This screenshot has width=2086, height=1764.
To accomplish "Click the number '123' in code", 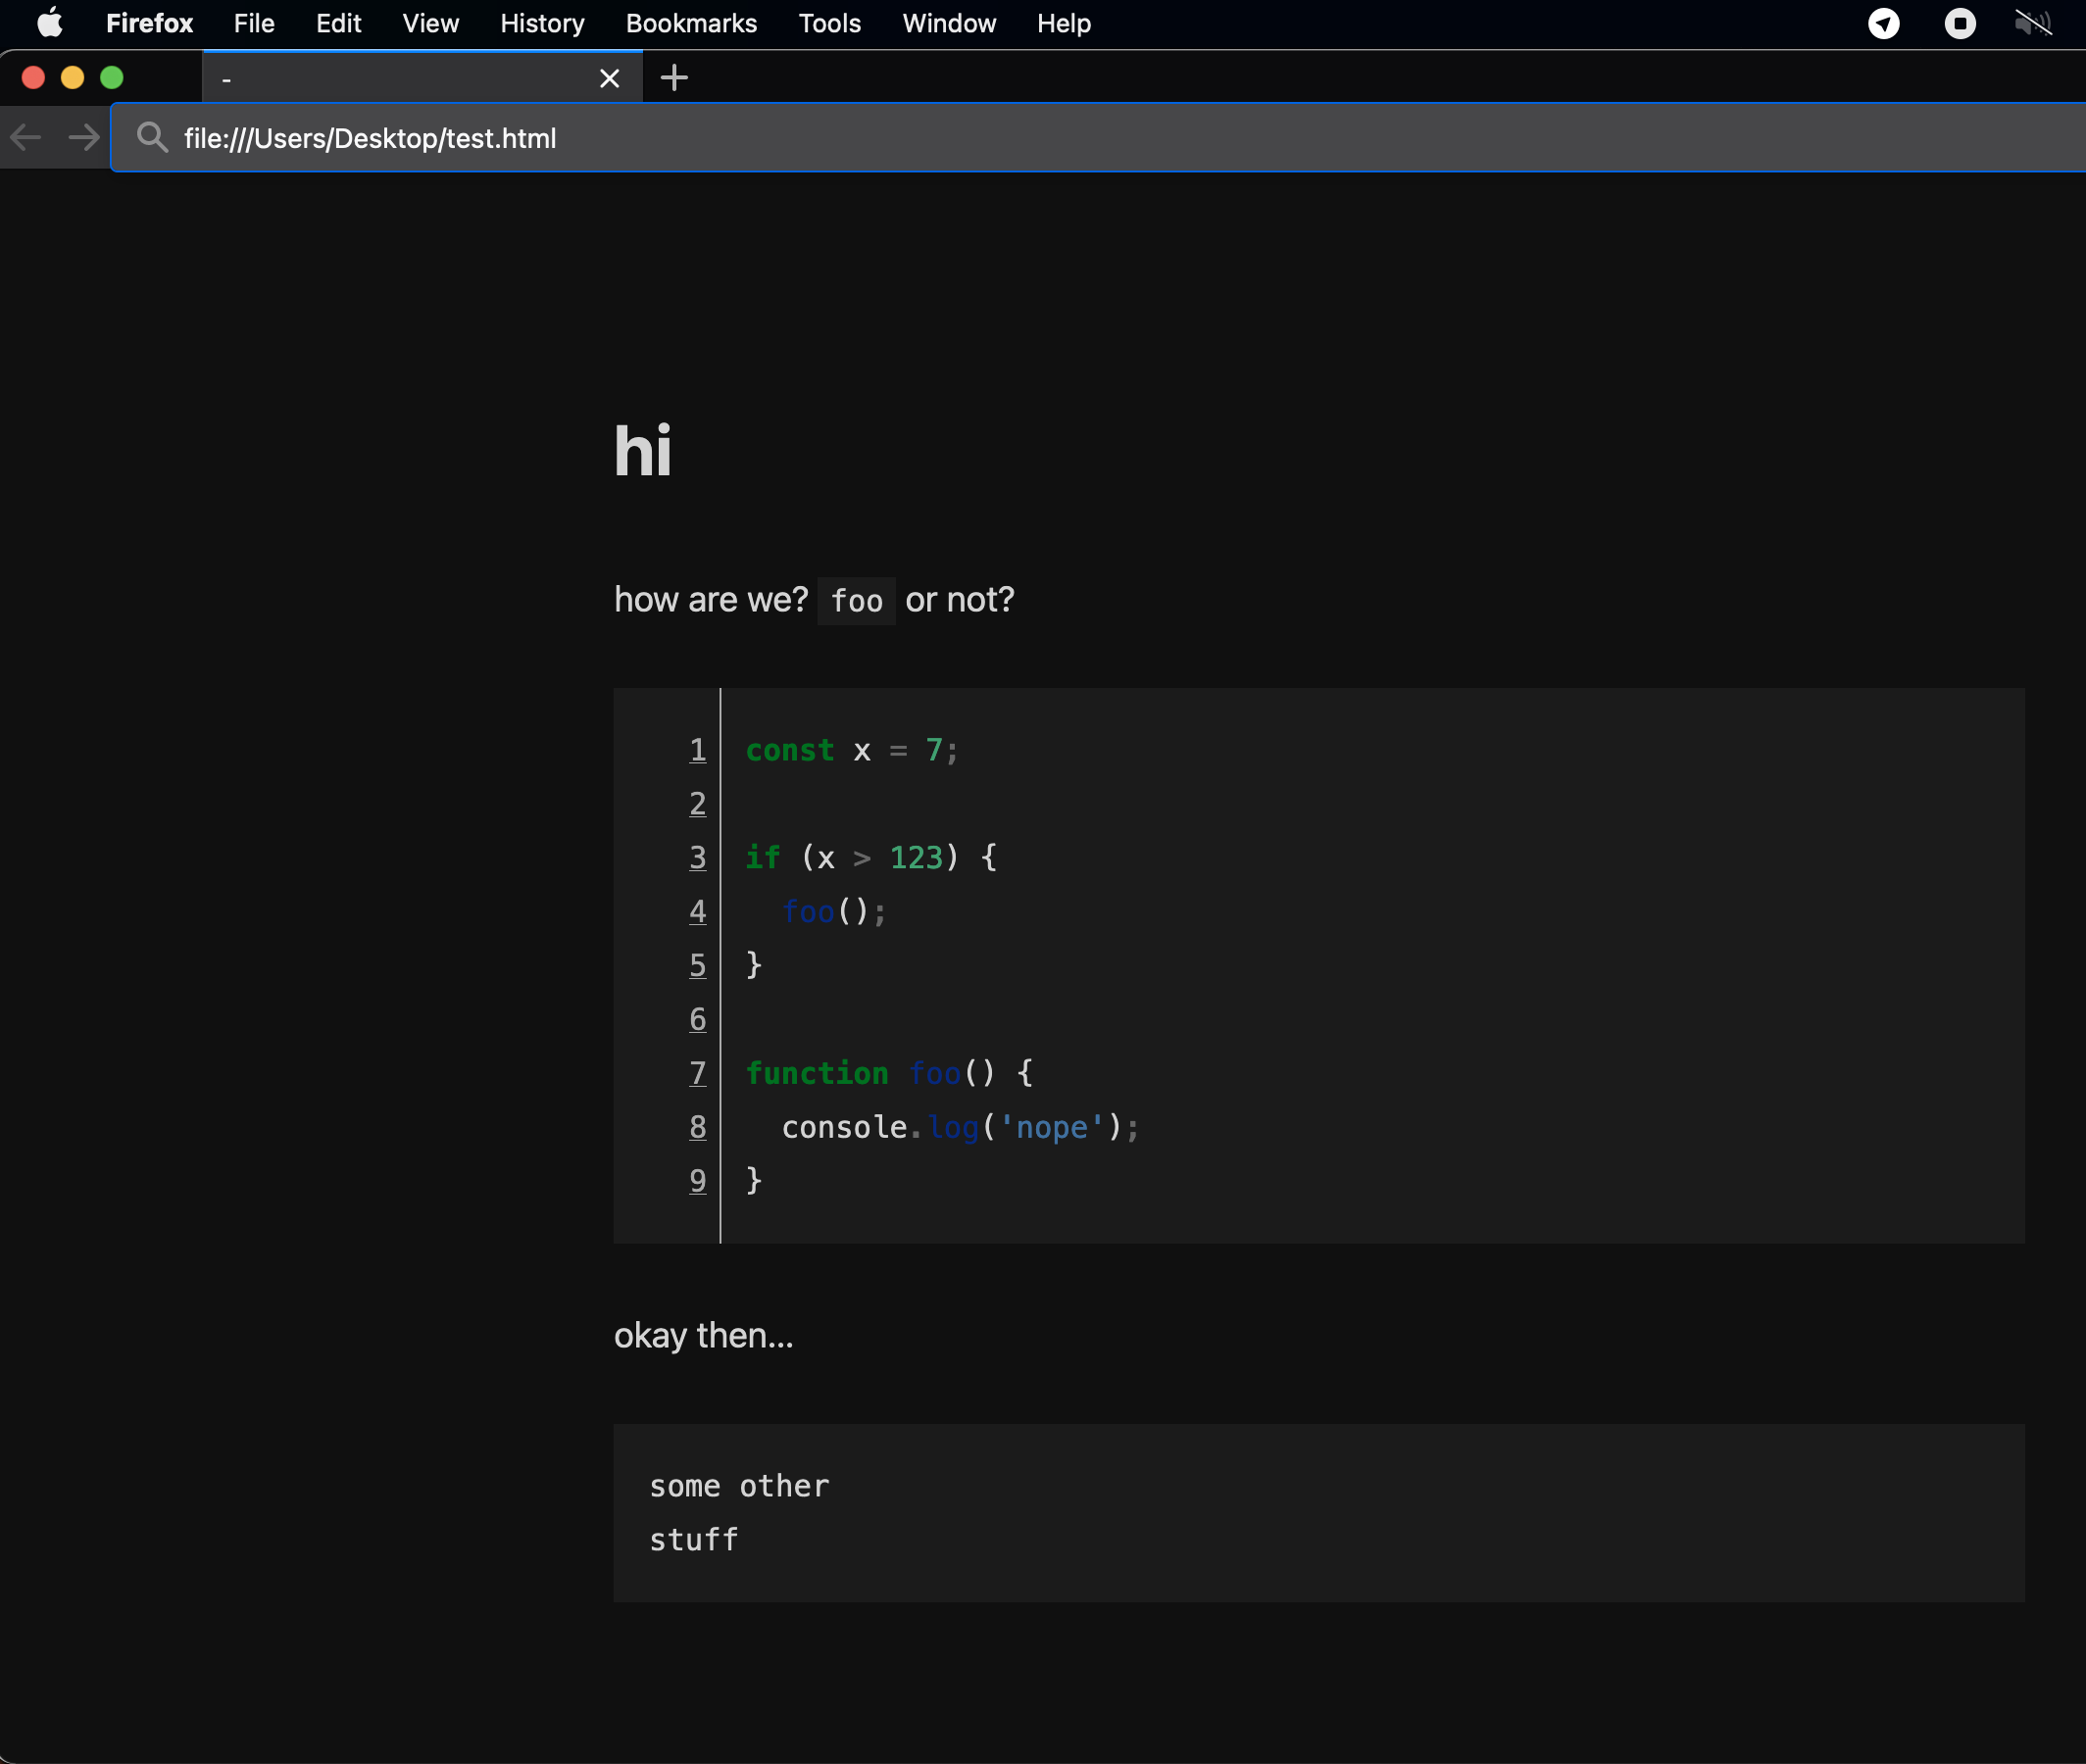I will click(916, 858).
